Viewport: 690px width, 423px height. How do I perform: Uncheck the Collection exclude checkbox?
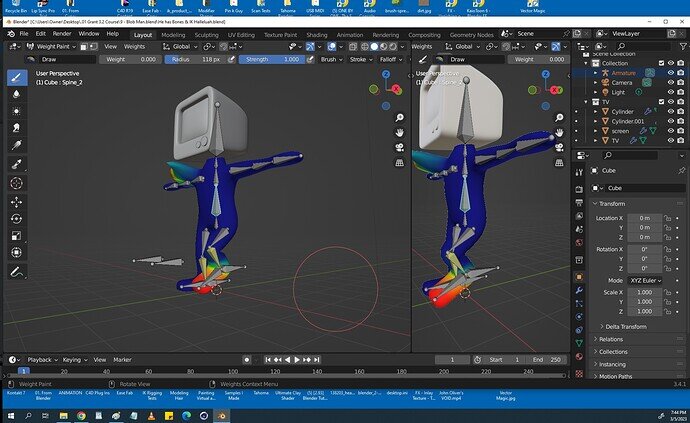661,63
